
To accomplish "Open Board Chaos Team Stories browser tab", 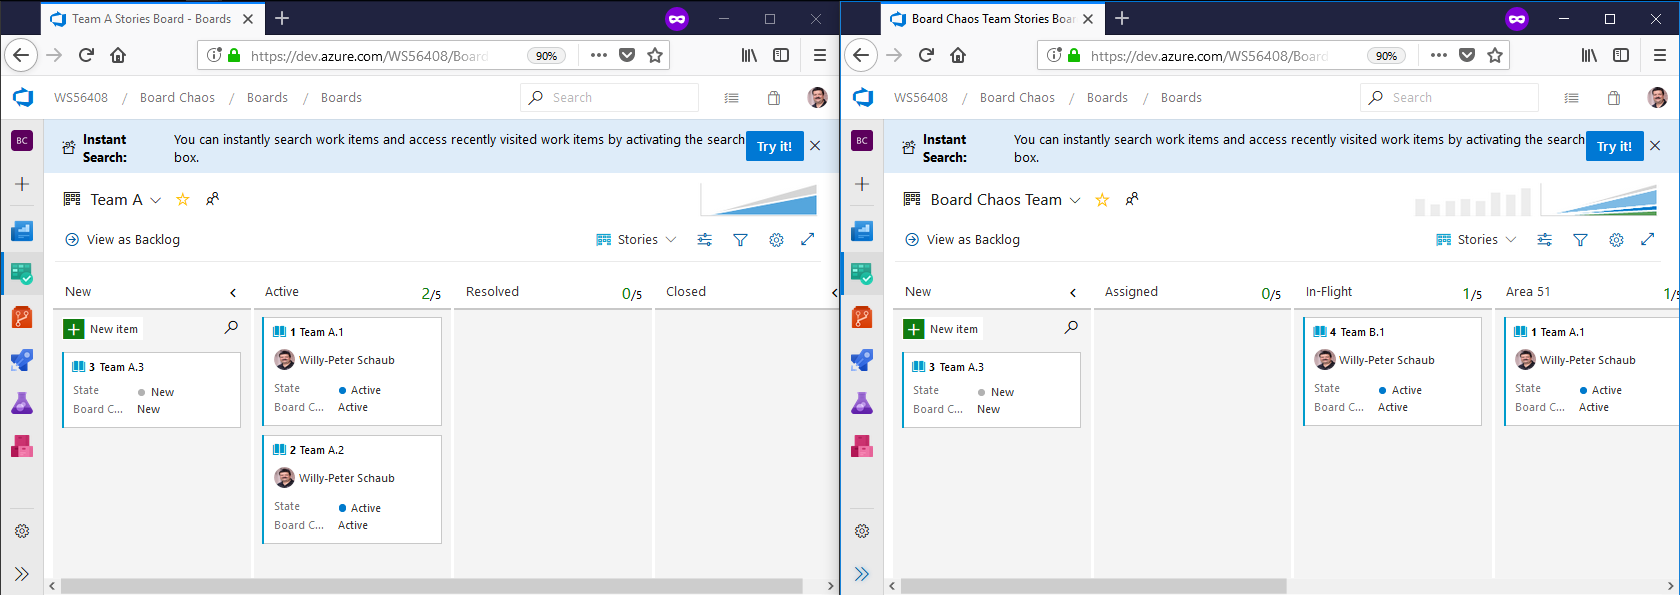I will pyautogui.click(x=992, y=18).
